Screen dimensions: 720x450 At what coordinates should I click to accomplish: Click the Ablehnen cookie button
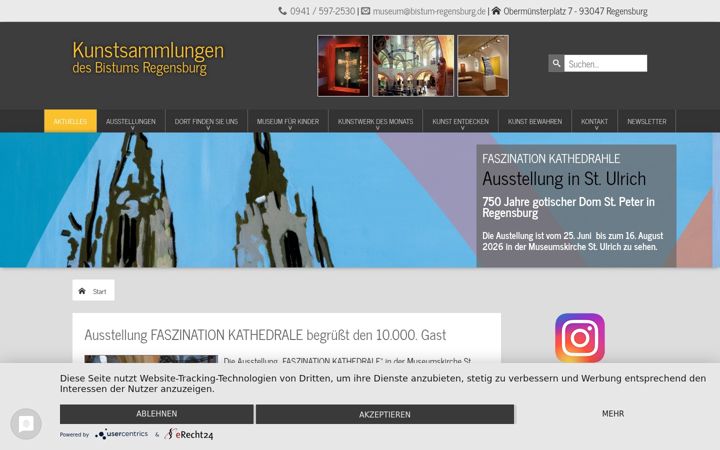(x=157, y=414)
